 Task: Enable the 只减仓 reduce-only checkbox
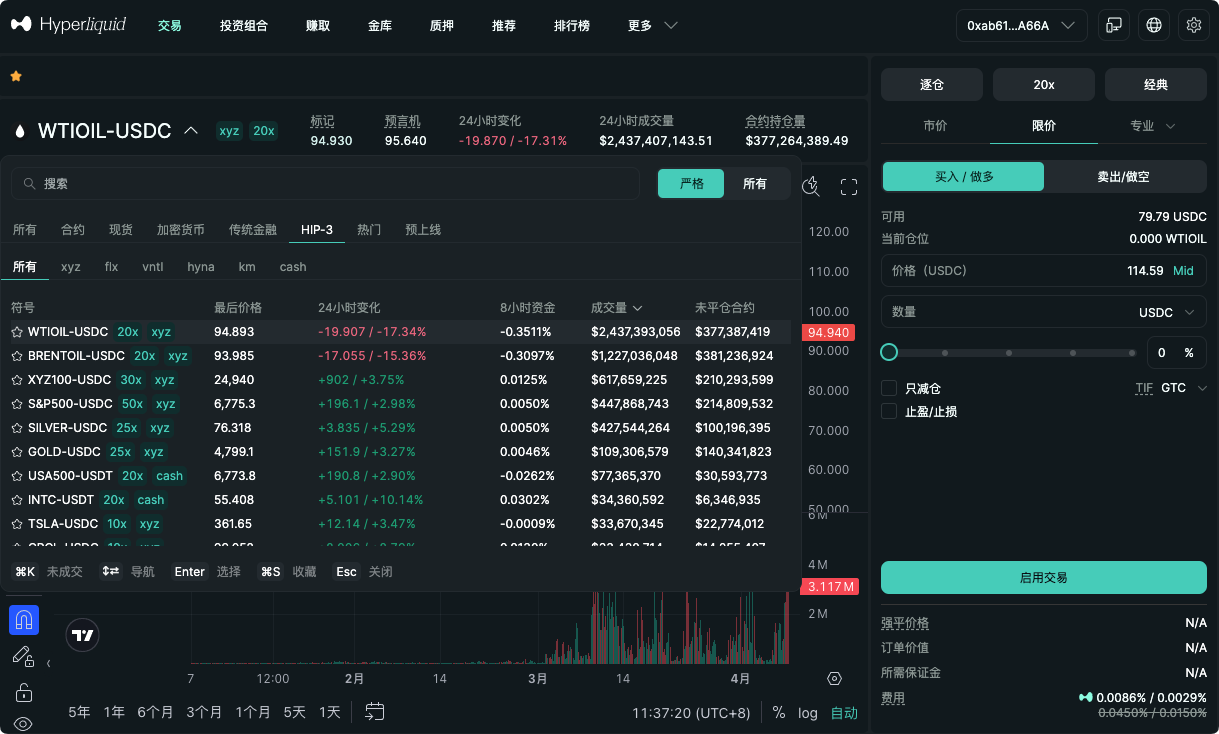click(x=888, y=388)
